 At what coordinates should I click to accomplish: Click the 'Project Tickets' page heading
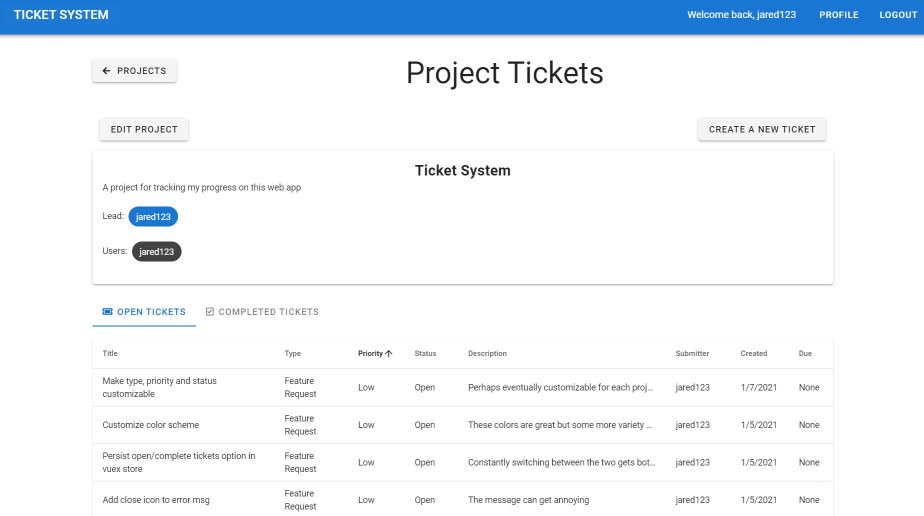tap(505, 73)
